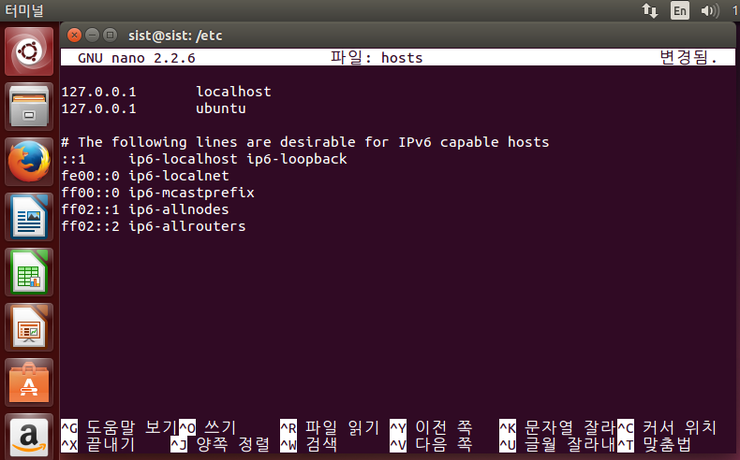This screenshot has width=740, height=460.
Task: Minimize the terminal window
Action: pyautogui.click(x=92, y=35)
